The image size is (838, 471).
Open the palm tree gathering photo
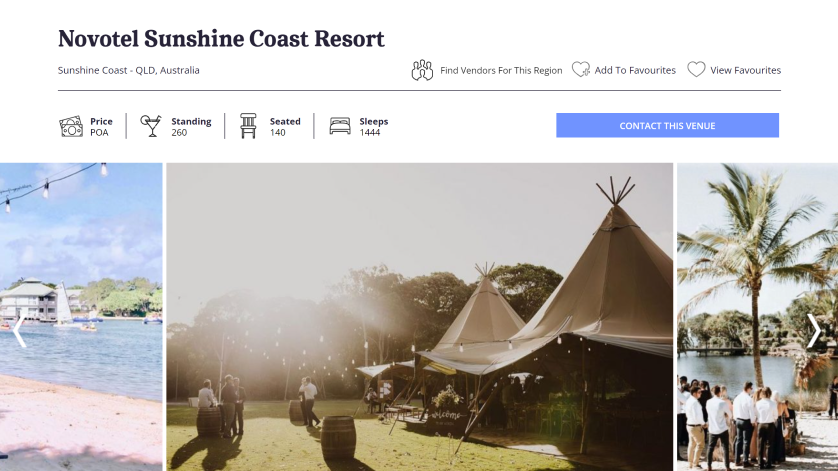click(757, 317)
